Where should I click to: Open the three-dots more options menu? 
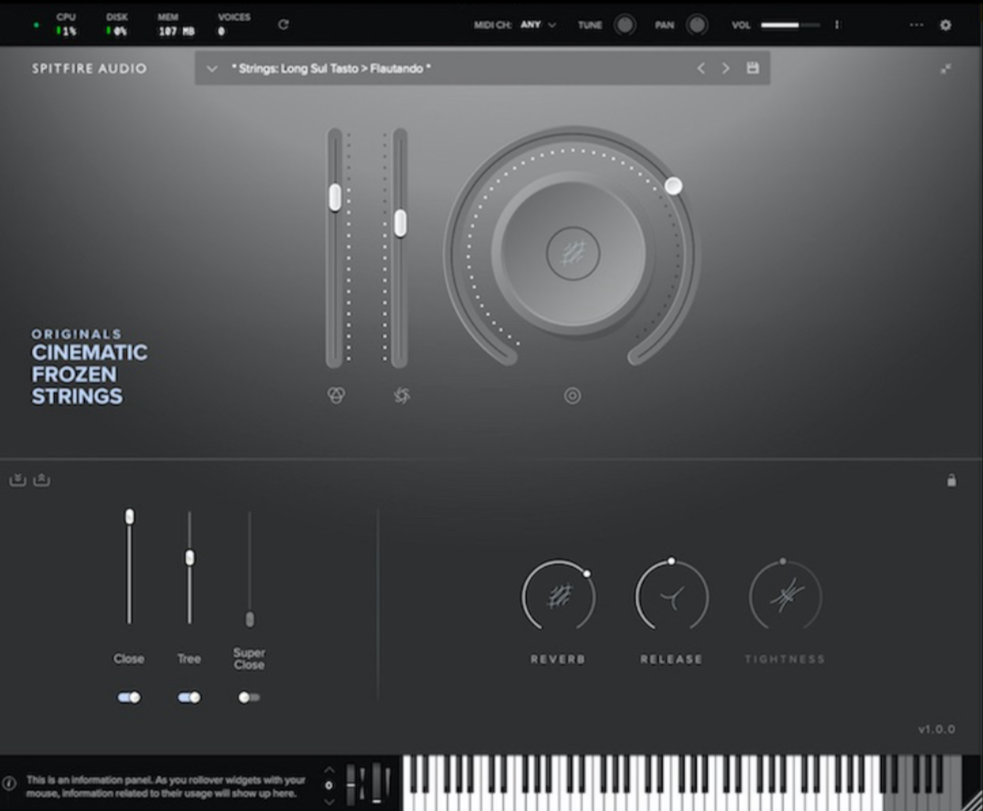[x=916, y=25]
